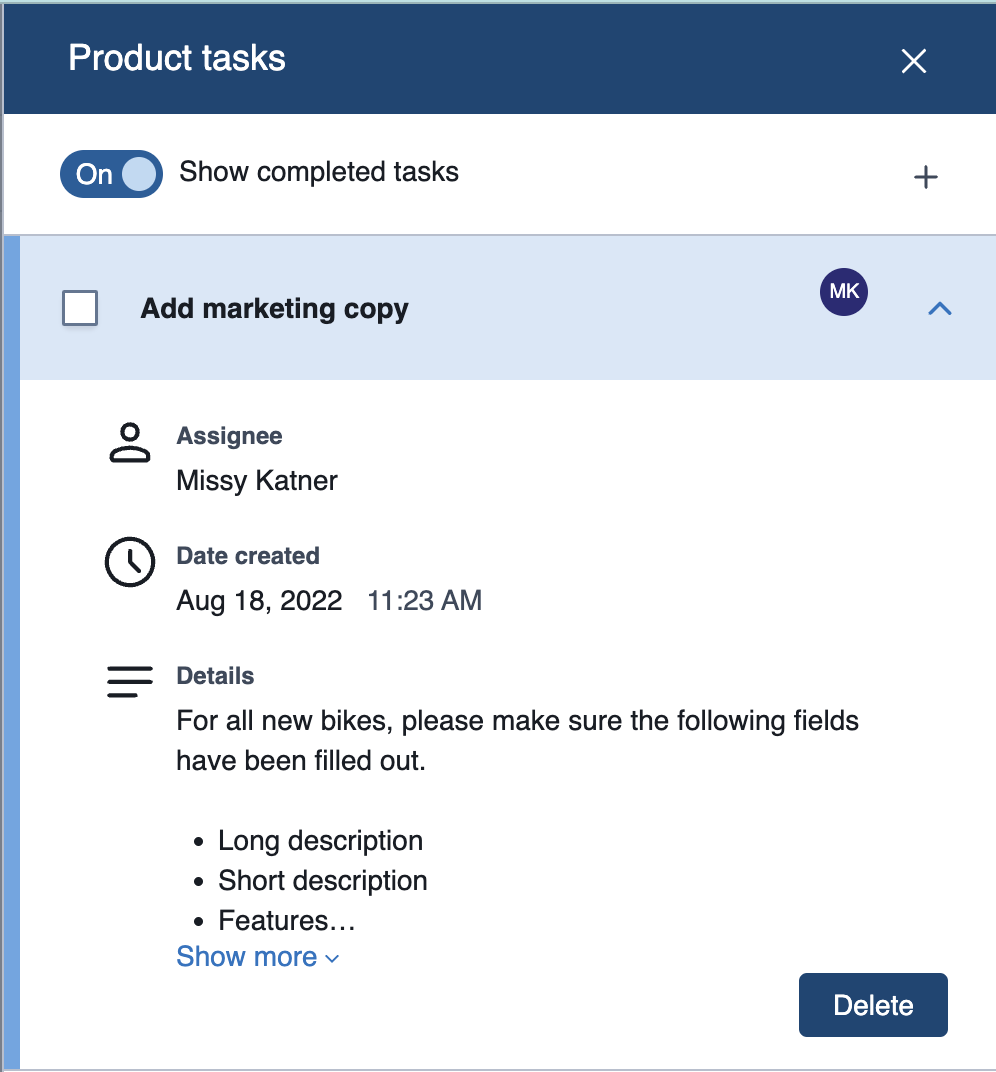Close the Product tasks panel
The height and width of the screenshot is (1072, 996).
(x=913, y=61)
